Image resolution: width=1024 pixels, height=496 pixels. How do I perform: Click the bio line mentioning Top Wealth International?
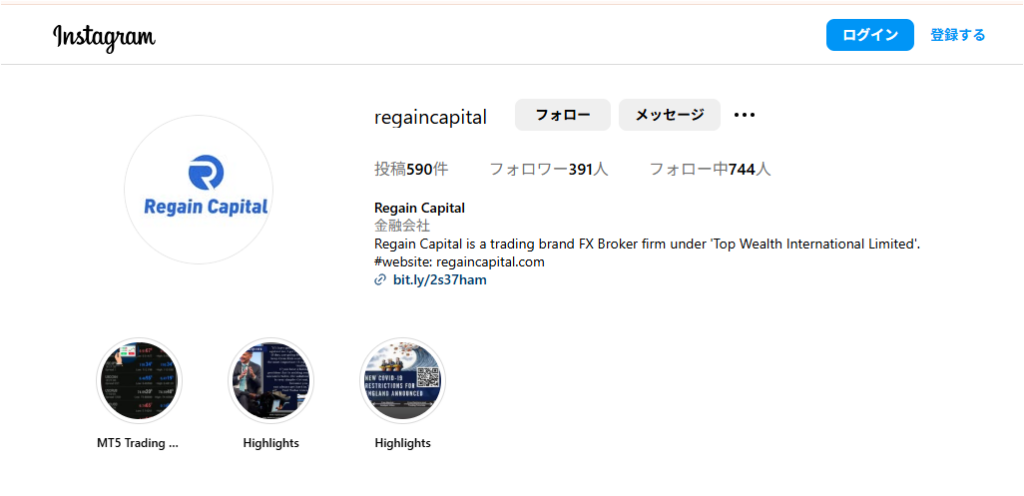(x=647, y=244)
